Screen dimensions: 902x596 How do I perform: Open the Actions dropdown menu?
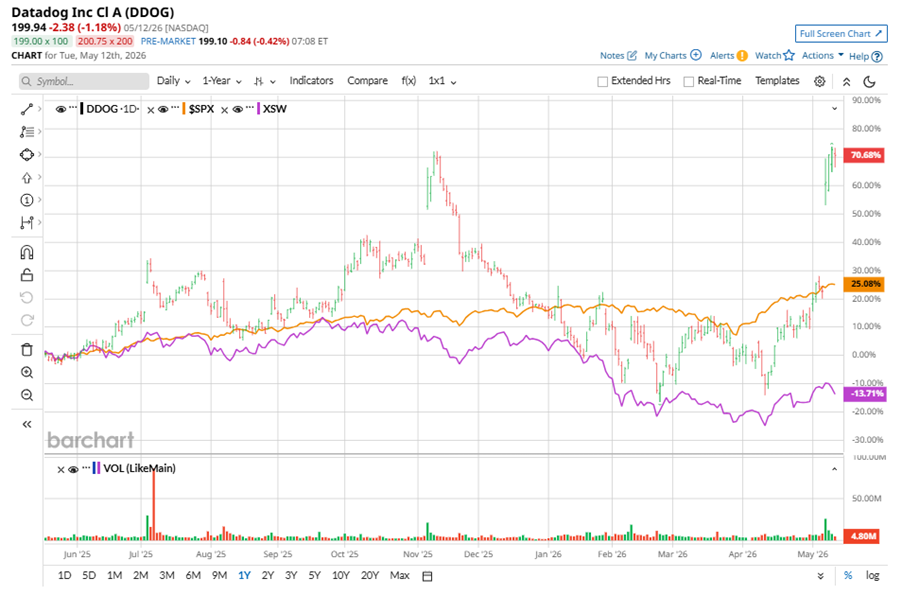(823, 56)
